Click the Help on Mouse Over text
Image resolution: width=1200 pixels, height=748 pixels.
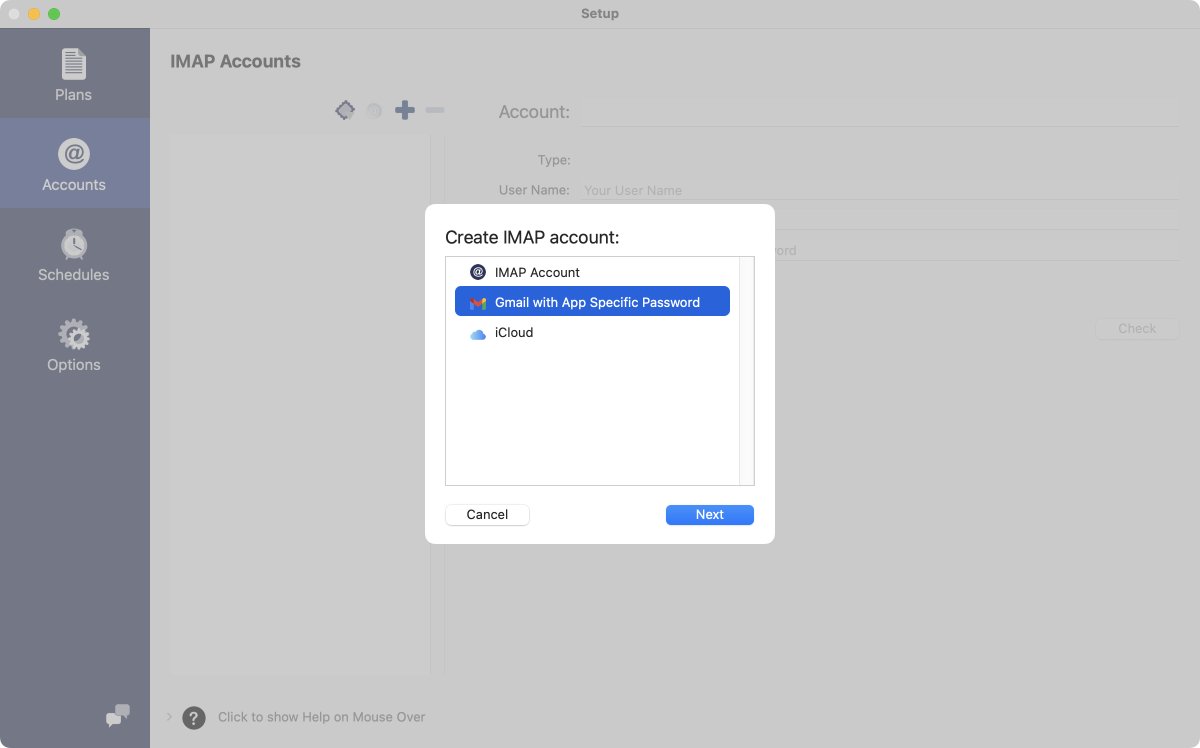point(323,717)
